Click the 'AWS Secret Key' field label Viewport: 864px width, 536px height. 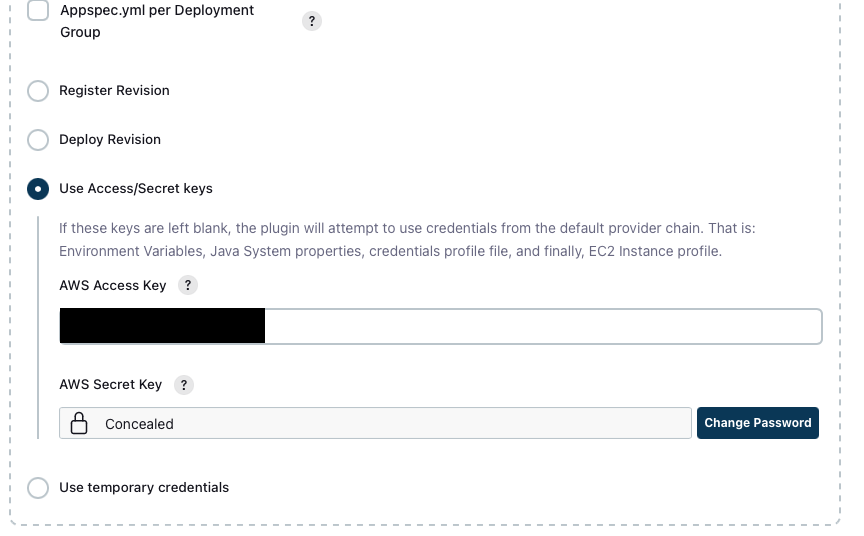111,385
